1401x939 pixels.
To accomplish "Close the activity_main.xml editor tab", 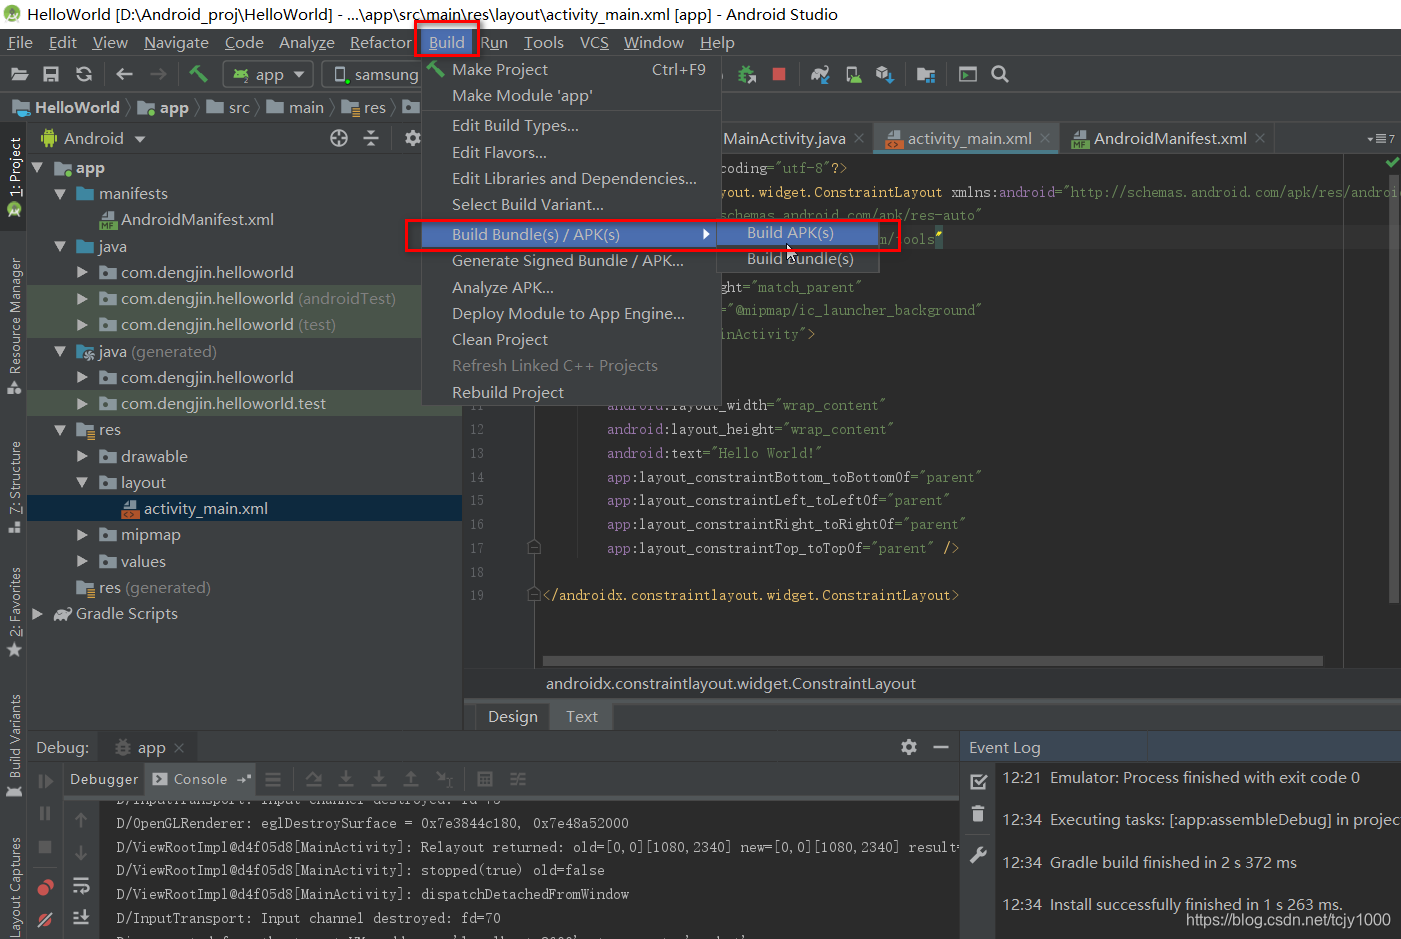I will [1045, 139].
